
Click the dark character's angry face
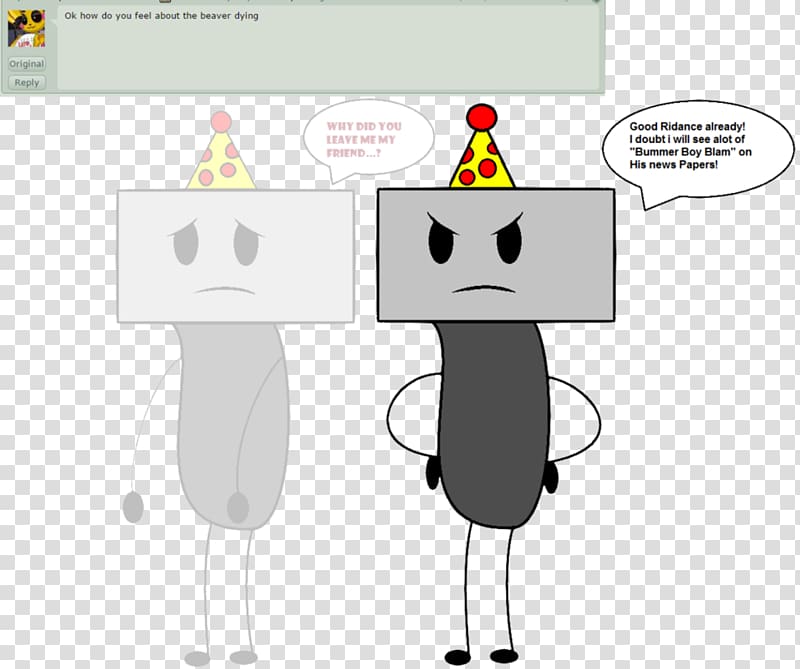pyautogui.click(x=496, y=255)
